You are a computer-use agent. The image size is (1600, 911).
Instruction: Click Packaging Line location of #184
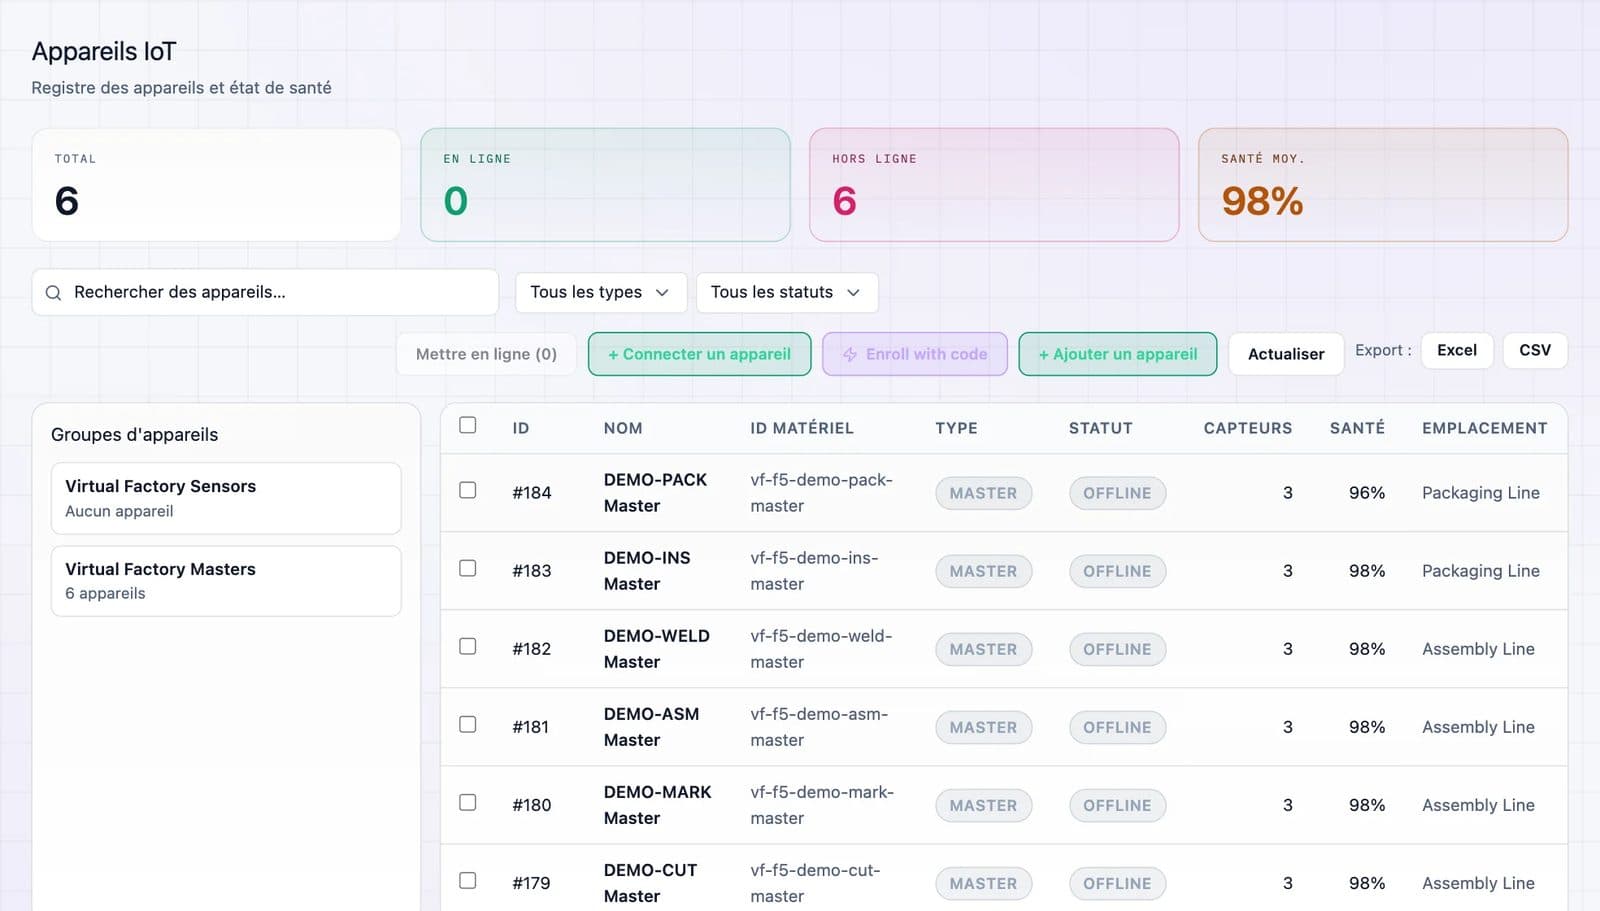pyautogui.click(x=1480, y=493)
